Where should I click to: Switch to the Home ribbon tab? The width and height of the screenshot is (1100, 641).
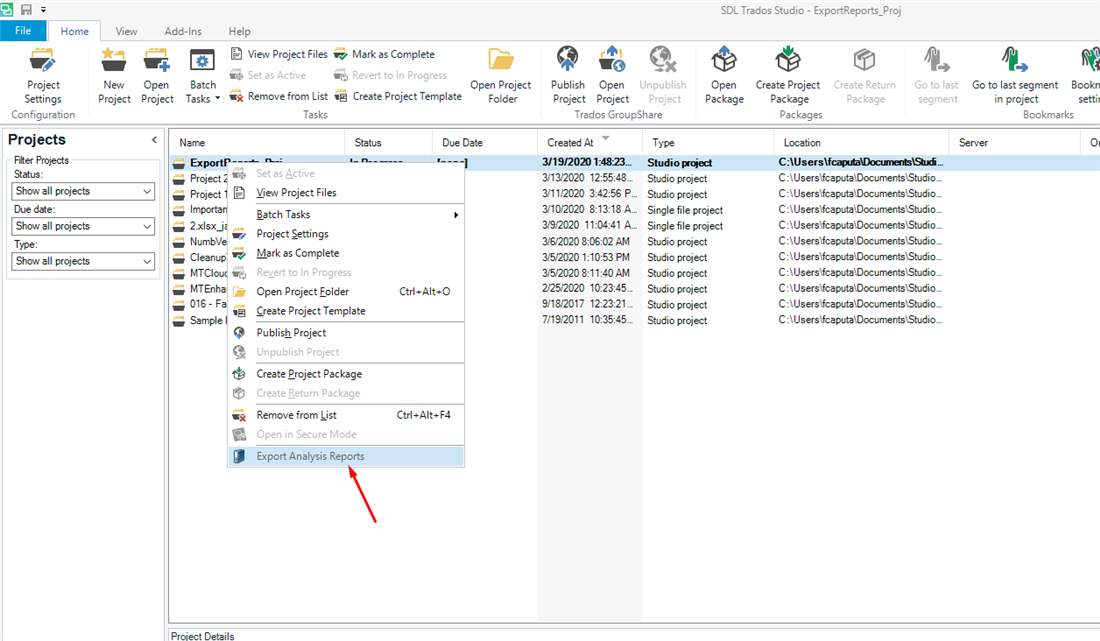point(74,32)
